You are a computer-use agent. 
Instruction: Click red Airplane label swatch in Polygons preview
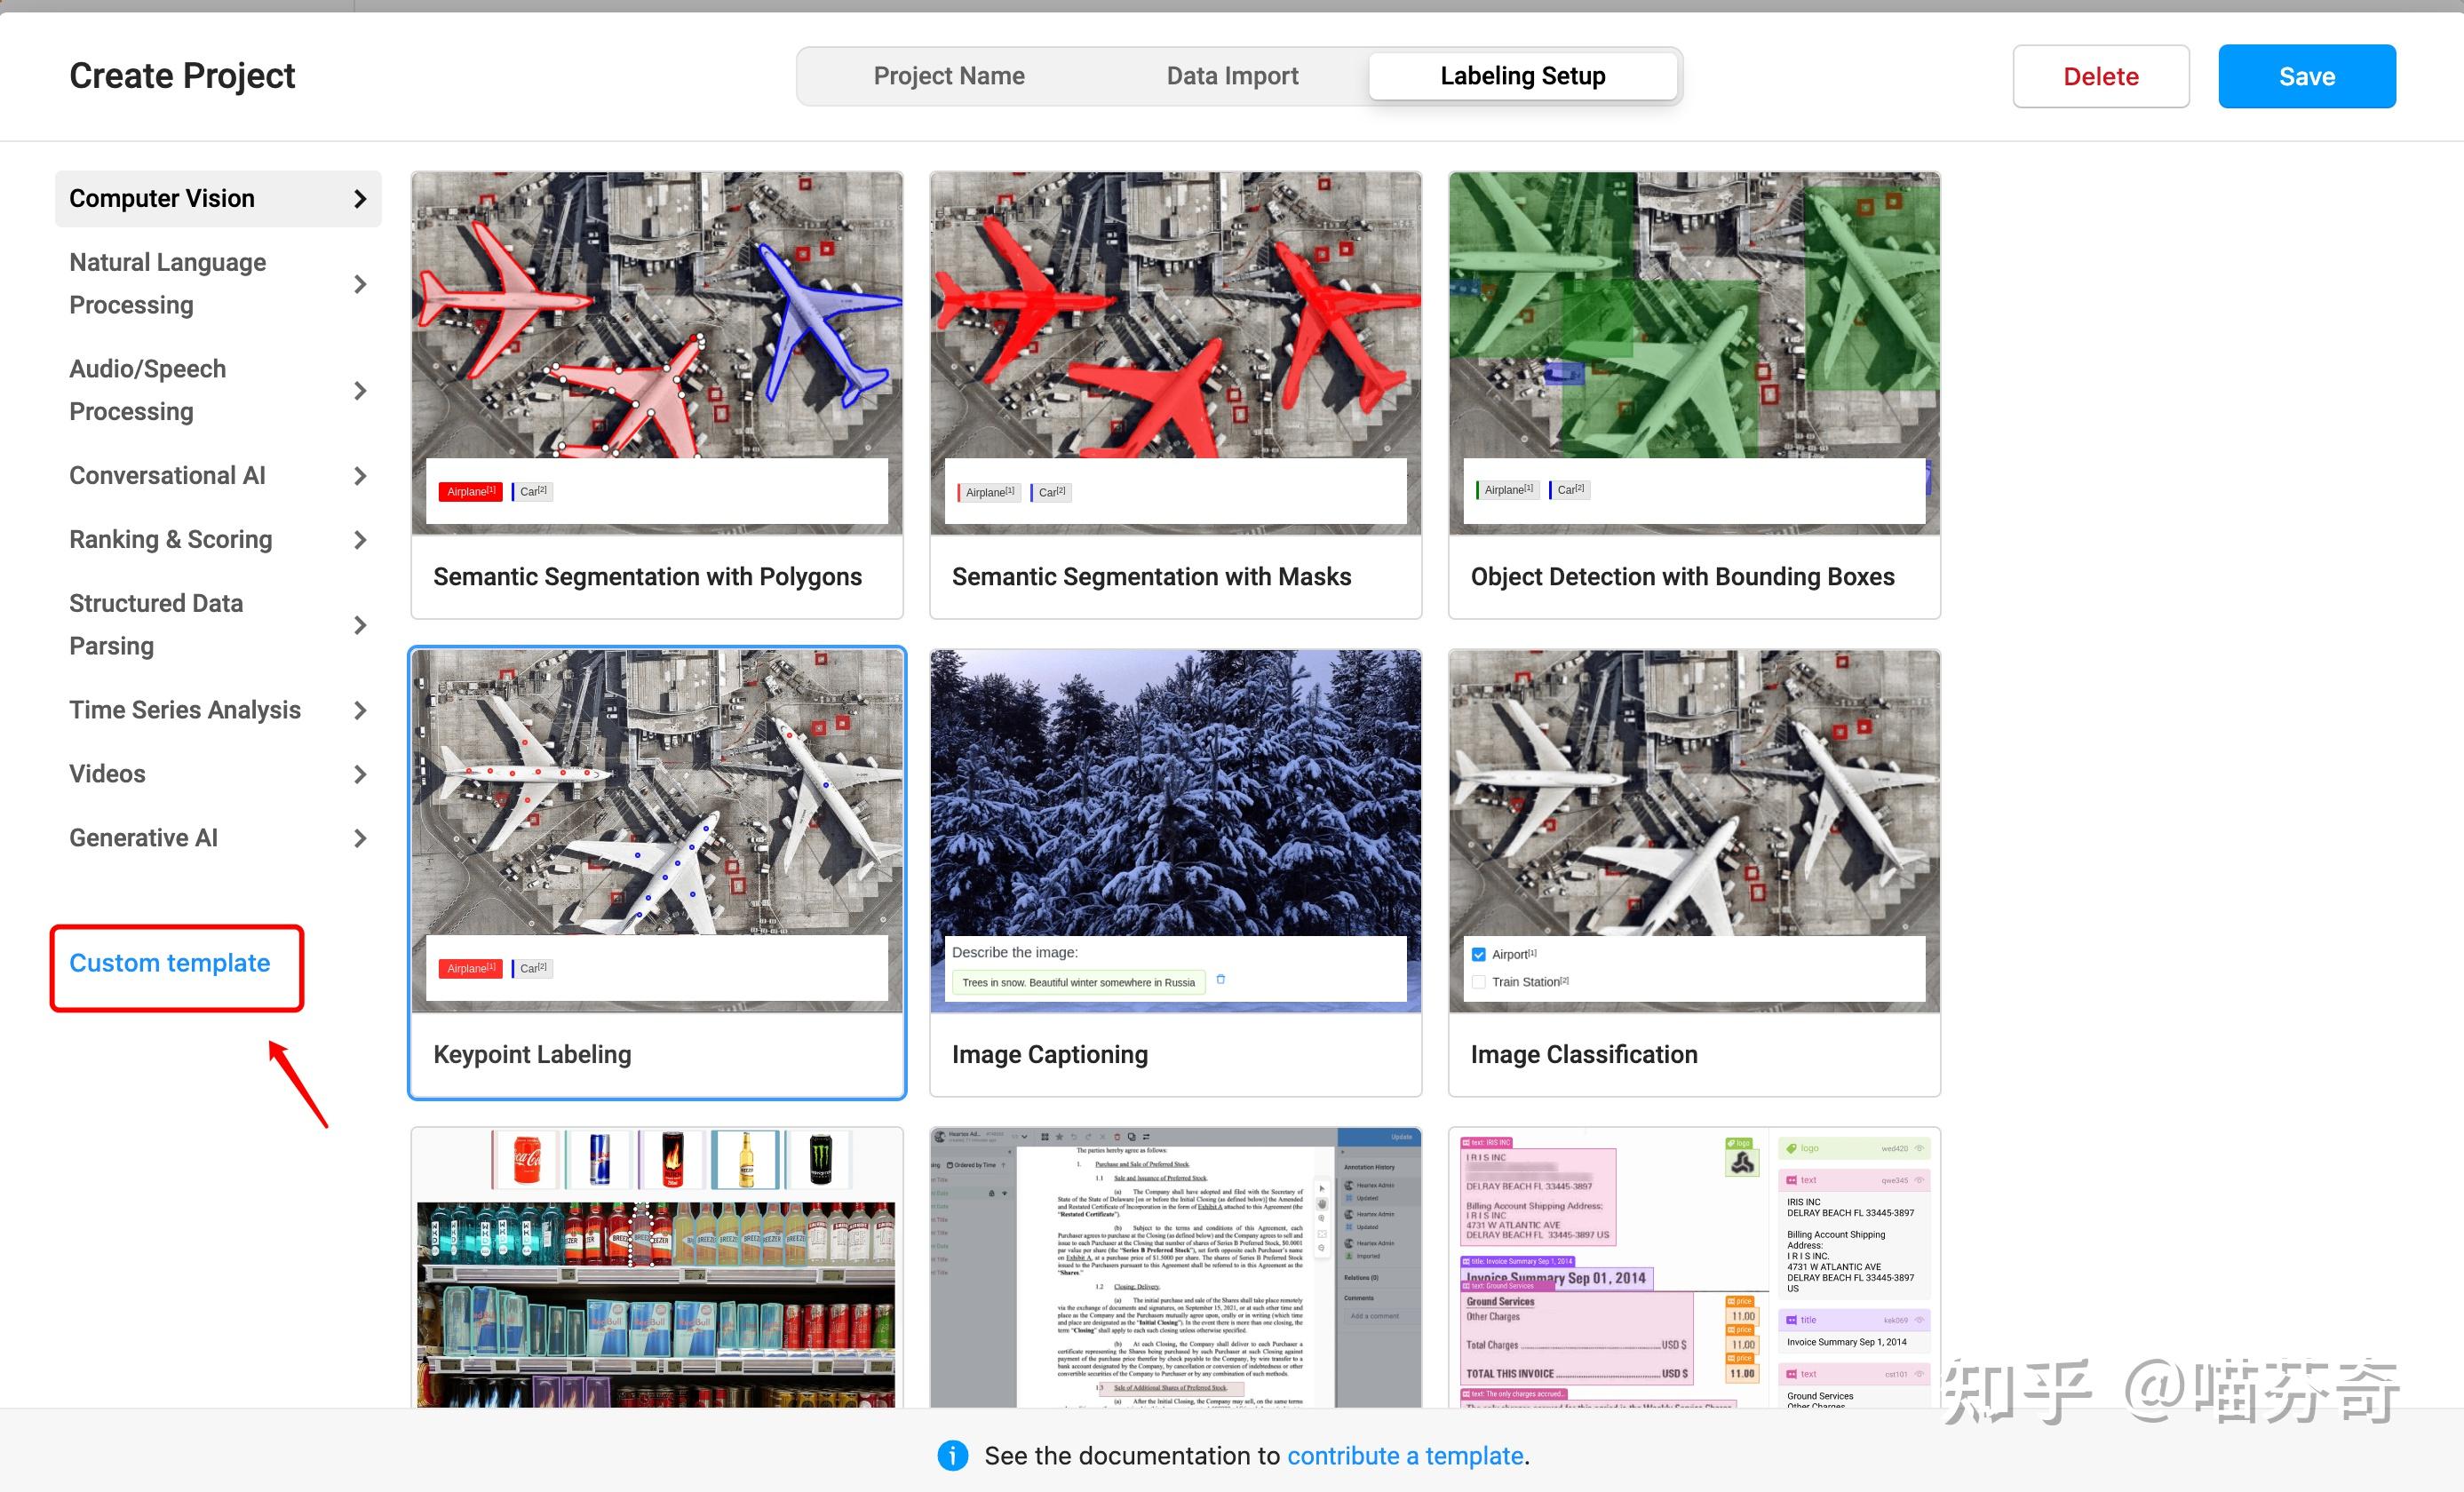click(x=470, y=491)
